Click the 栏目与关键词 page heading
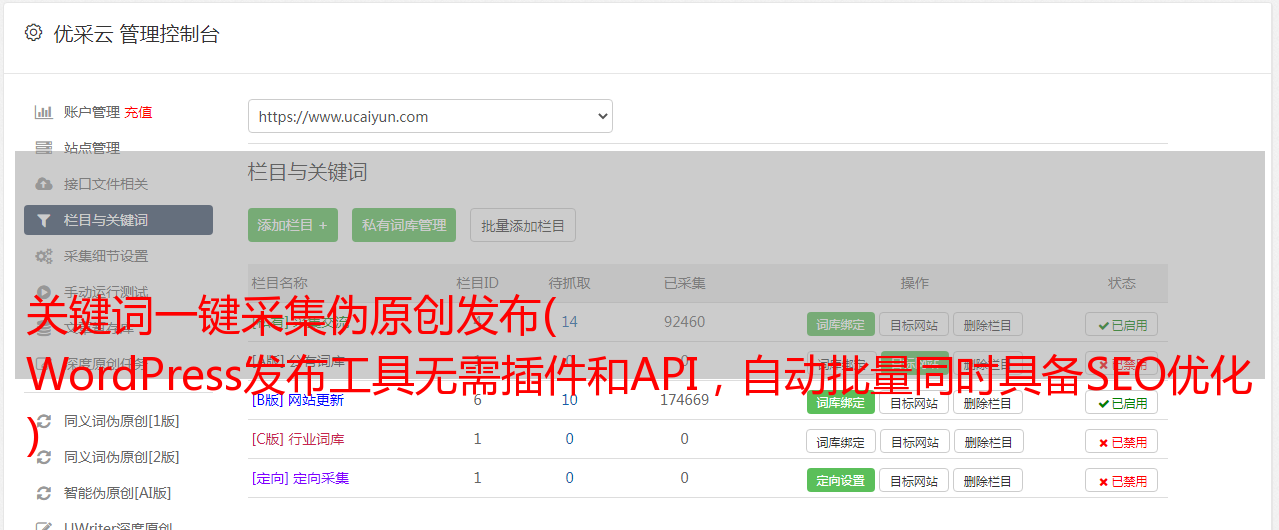This screenshot has width=1279, height=530. coord(307,172)
